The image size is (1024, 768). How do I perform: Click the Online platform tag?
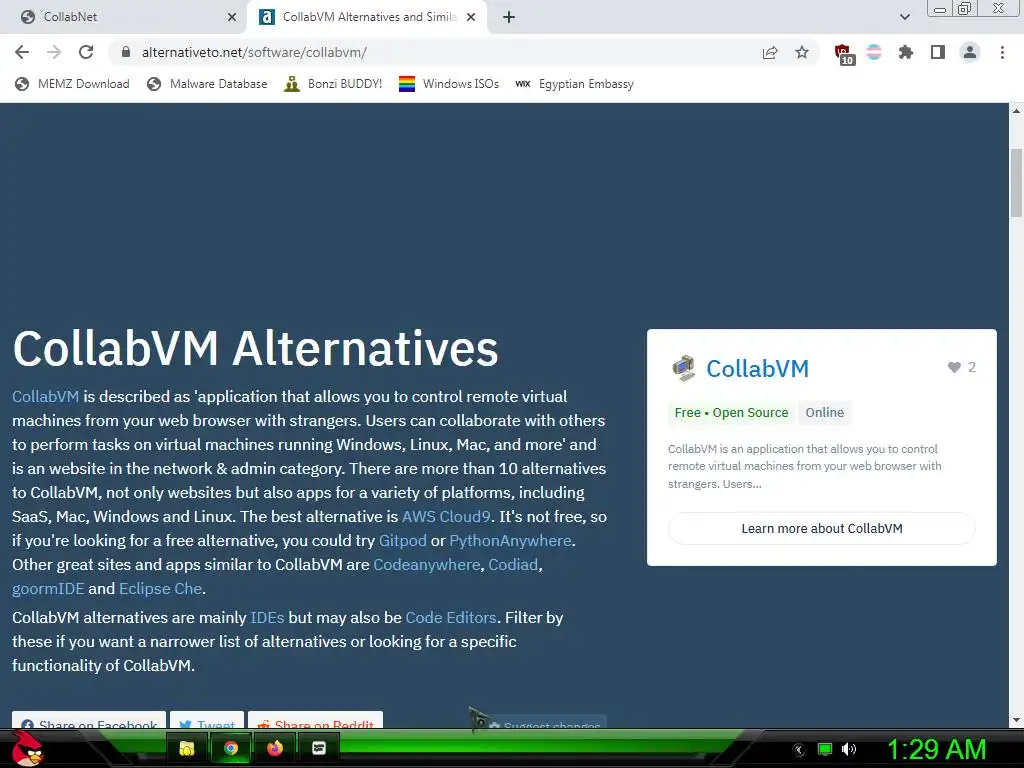(x=824, y=413)
